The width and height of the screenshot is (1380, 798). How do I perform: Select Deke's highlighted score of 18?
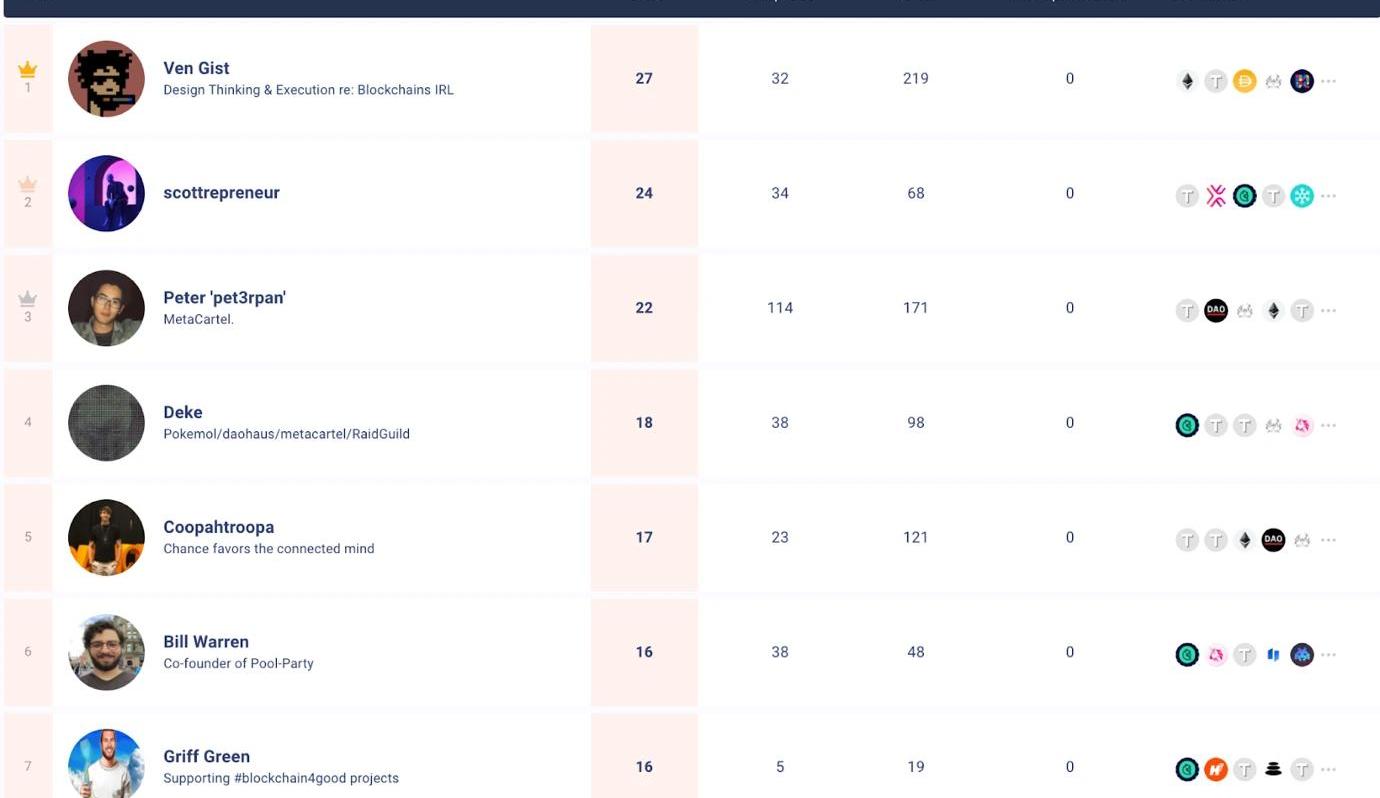pos(644,423)
